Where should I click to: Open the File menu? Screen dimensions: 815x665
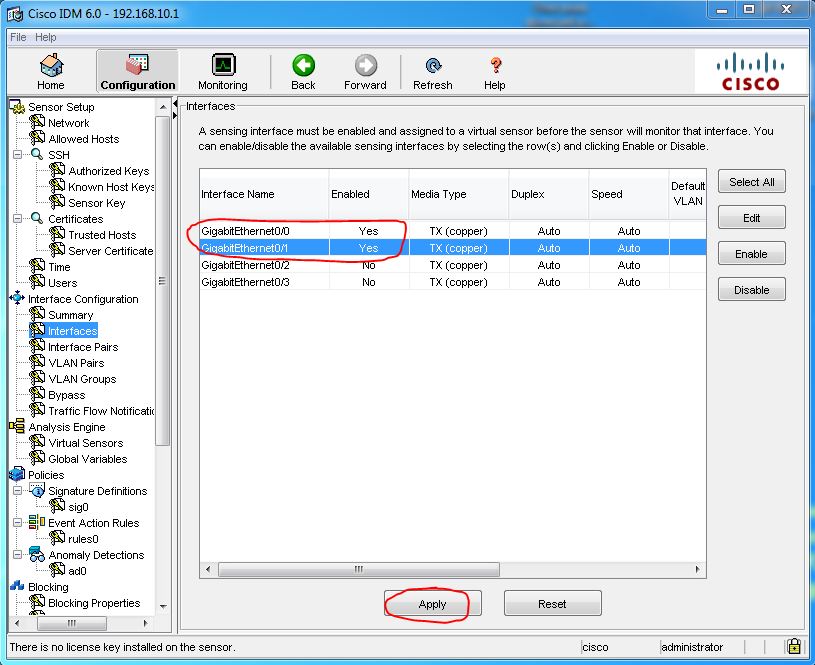[x=18, y=37]
